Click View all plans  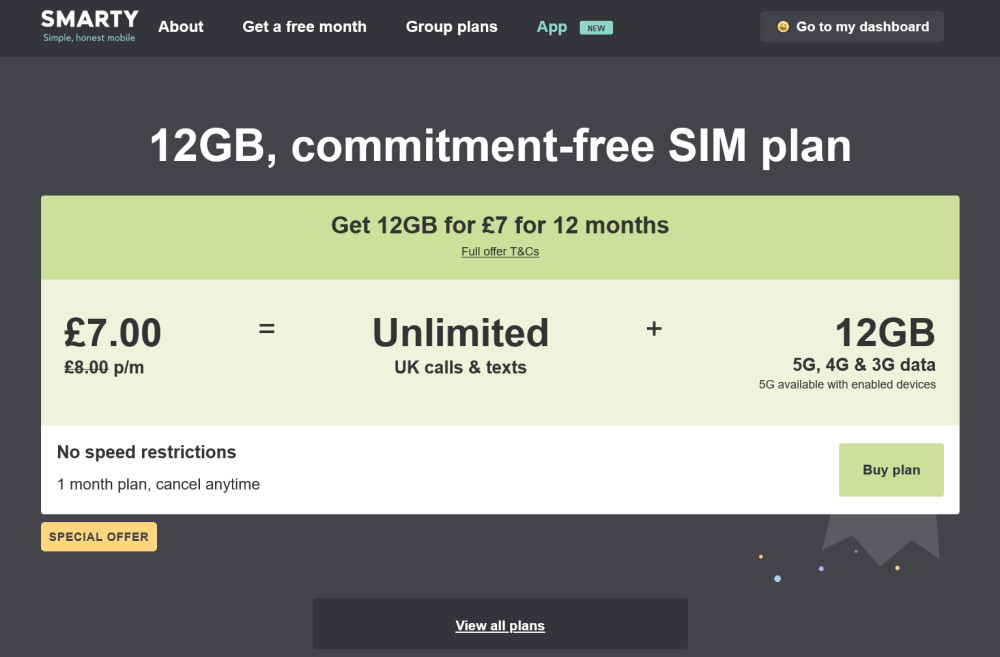pyautogui.click(x=500, y=624)
